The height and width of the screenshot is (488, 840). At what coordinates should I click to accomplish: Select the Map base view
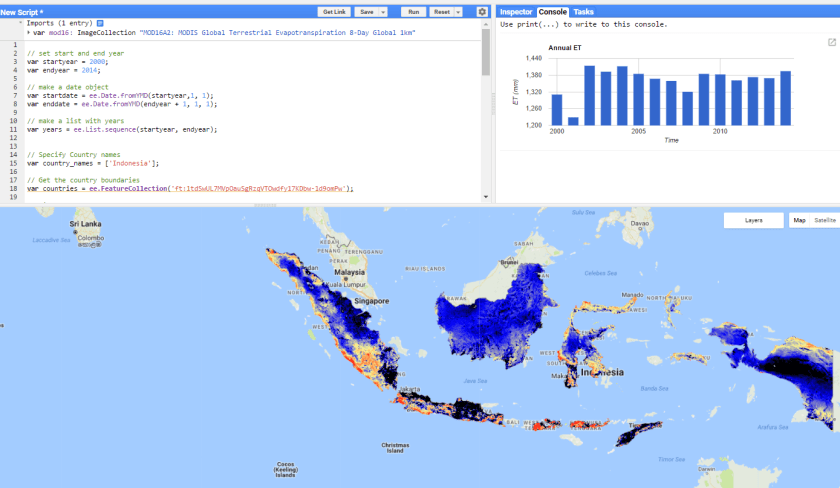coord(799,220)
